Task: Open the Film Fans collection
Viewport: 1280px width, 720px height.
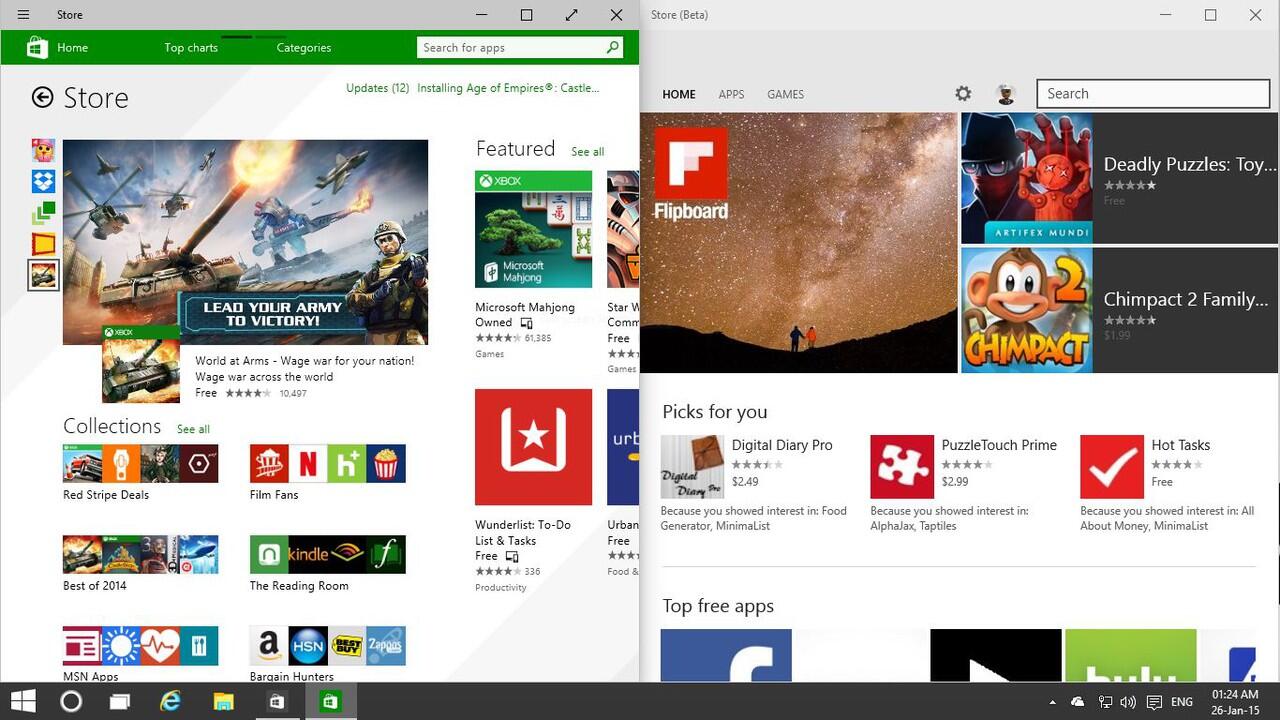Action: pos(328,473)
